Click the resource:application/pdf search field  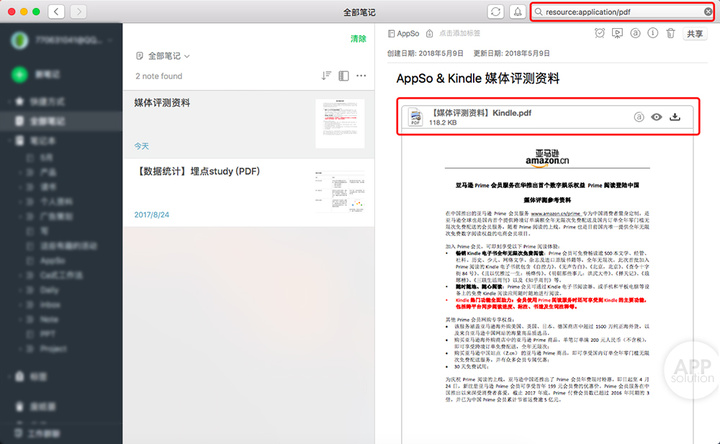(x=622, y=11)
